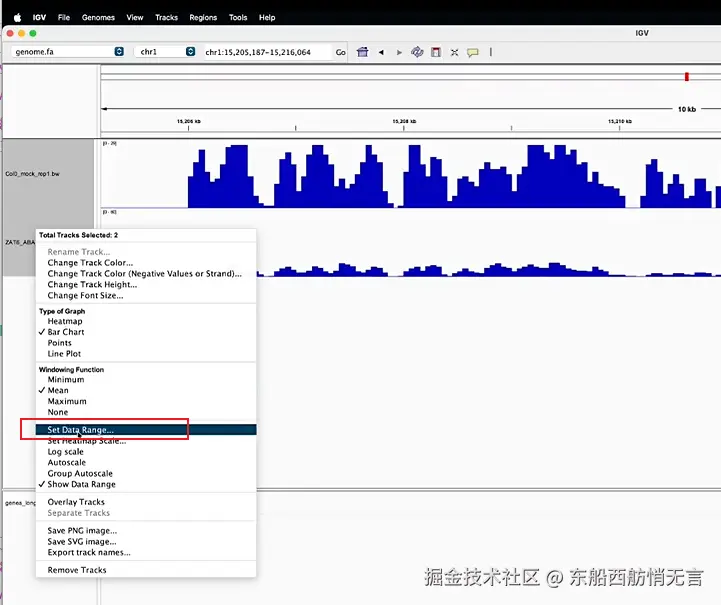Select Minimum windowing function

(146, 380)
